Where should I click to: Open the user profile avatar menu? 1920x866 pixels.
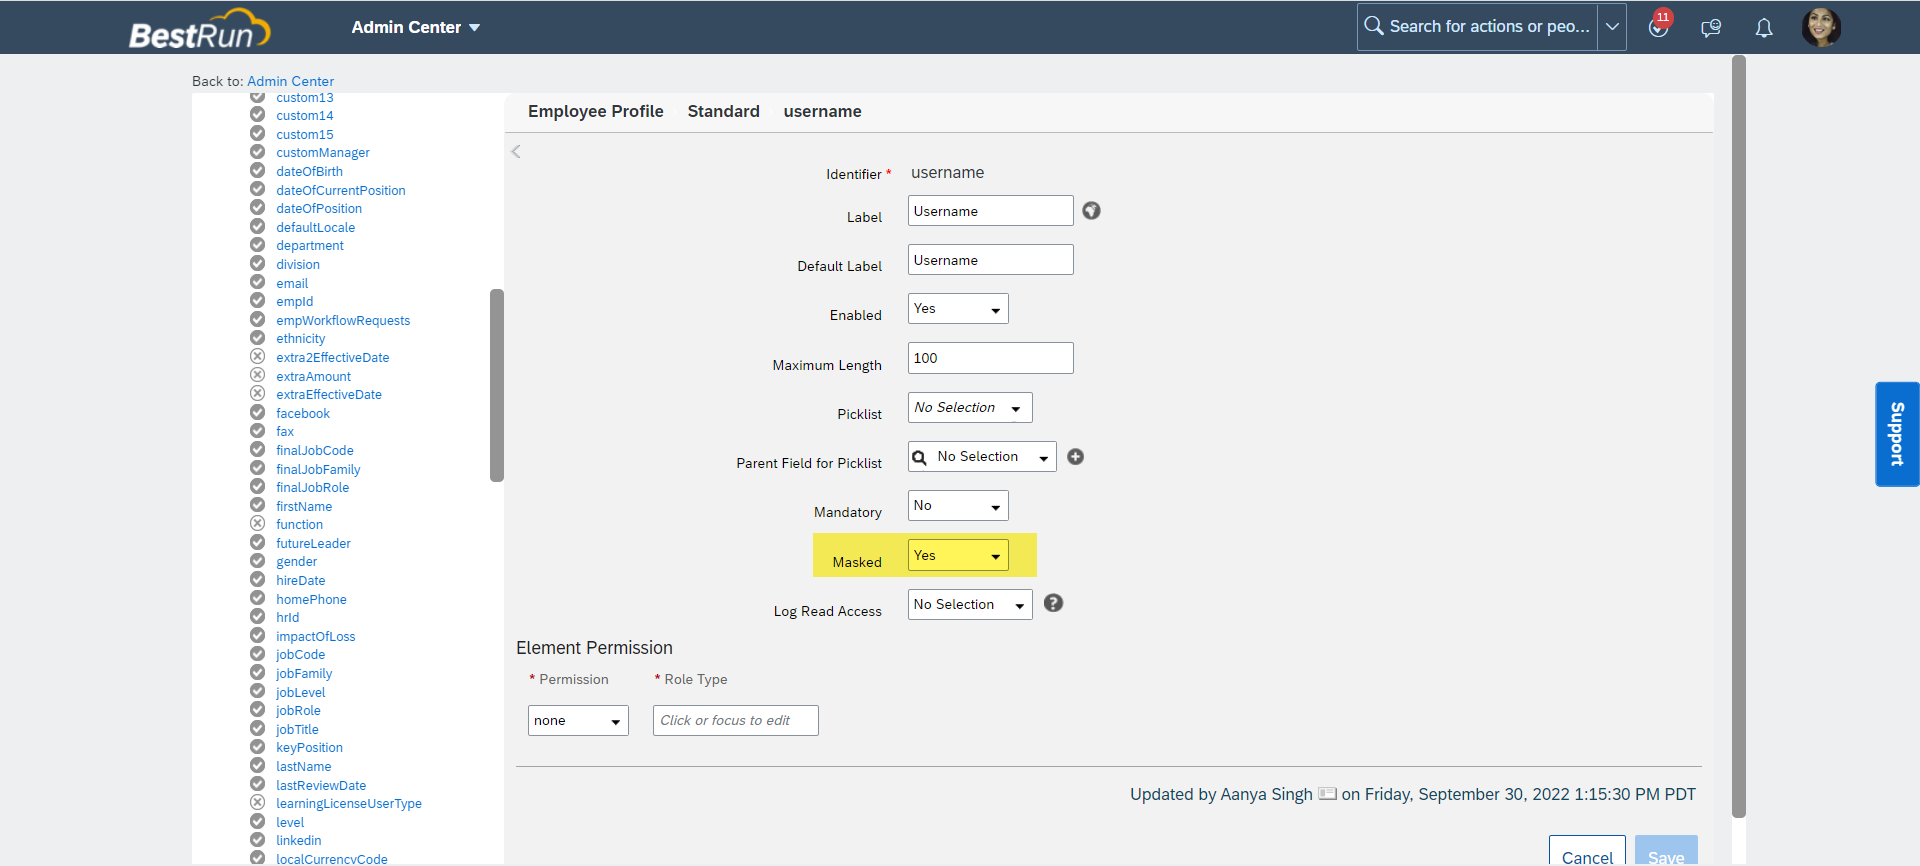tap(1821, 27)
